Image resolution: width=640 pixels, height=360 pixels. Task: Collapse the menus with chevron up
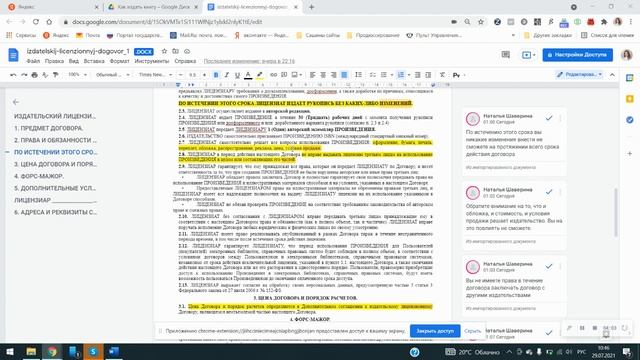coord(612,75)
